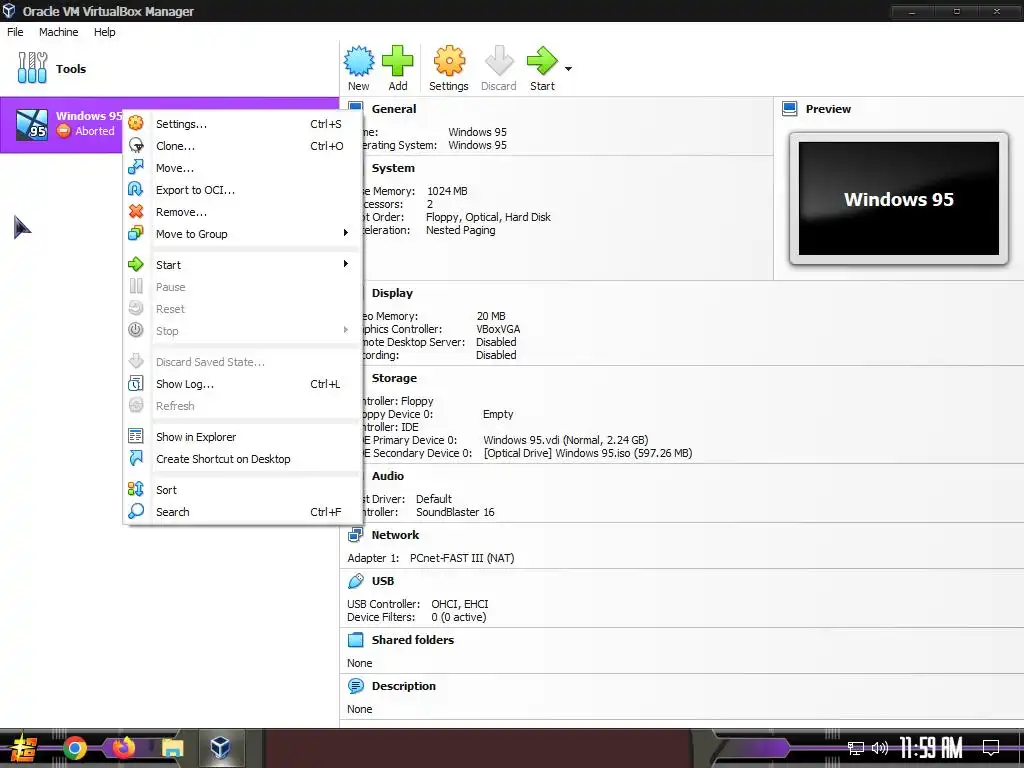
Task: Open File Explorer from the taskbar
Action: point(172,748)
